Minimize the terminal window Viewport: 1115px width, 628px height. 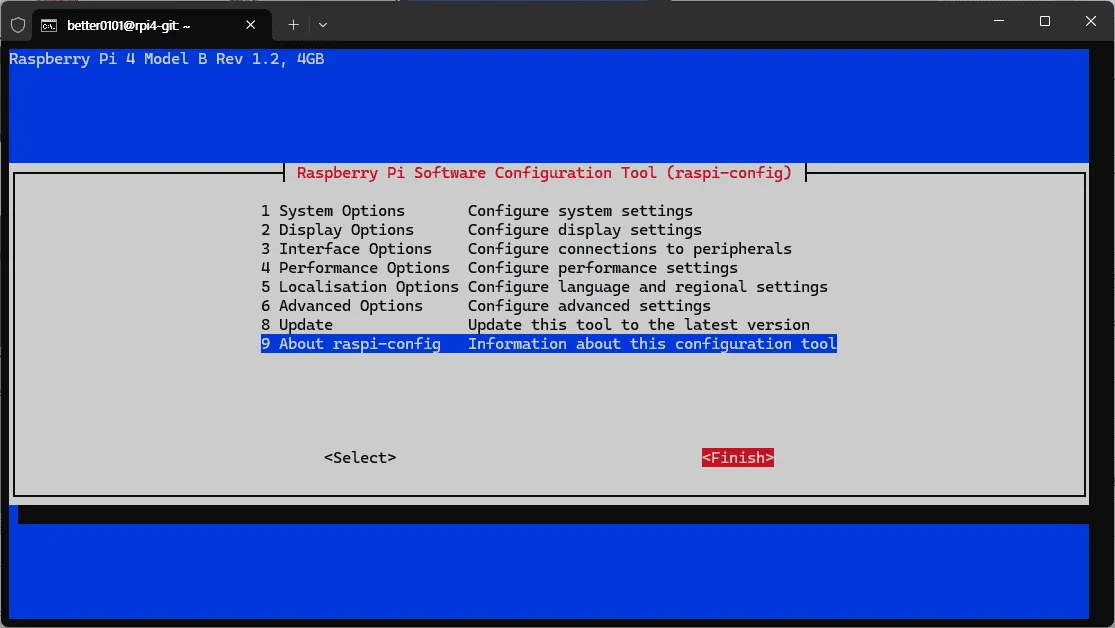pos(999,21)
